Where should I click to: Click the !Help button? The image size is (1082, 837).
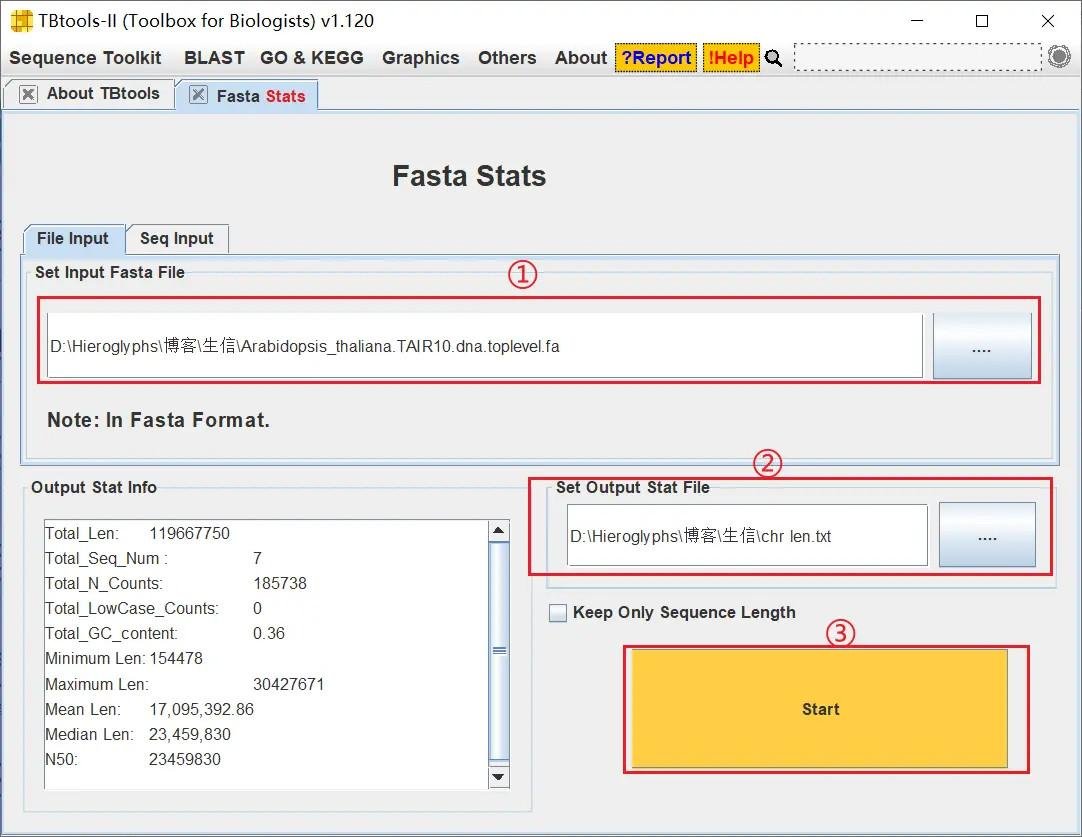pyautogui.click(x=731, y=58)
